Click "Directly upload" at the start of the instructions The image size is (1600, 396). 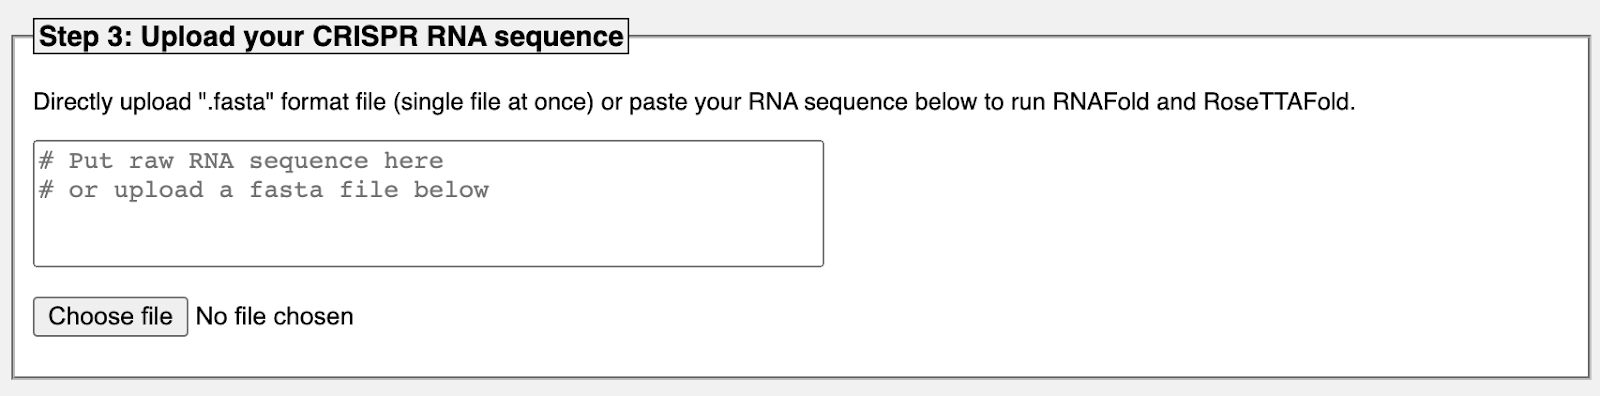(112, 102)
